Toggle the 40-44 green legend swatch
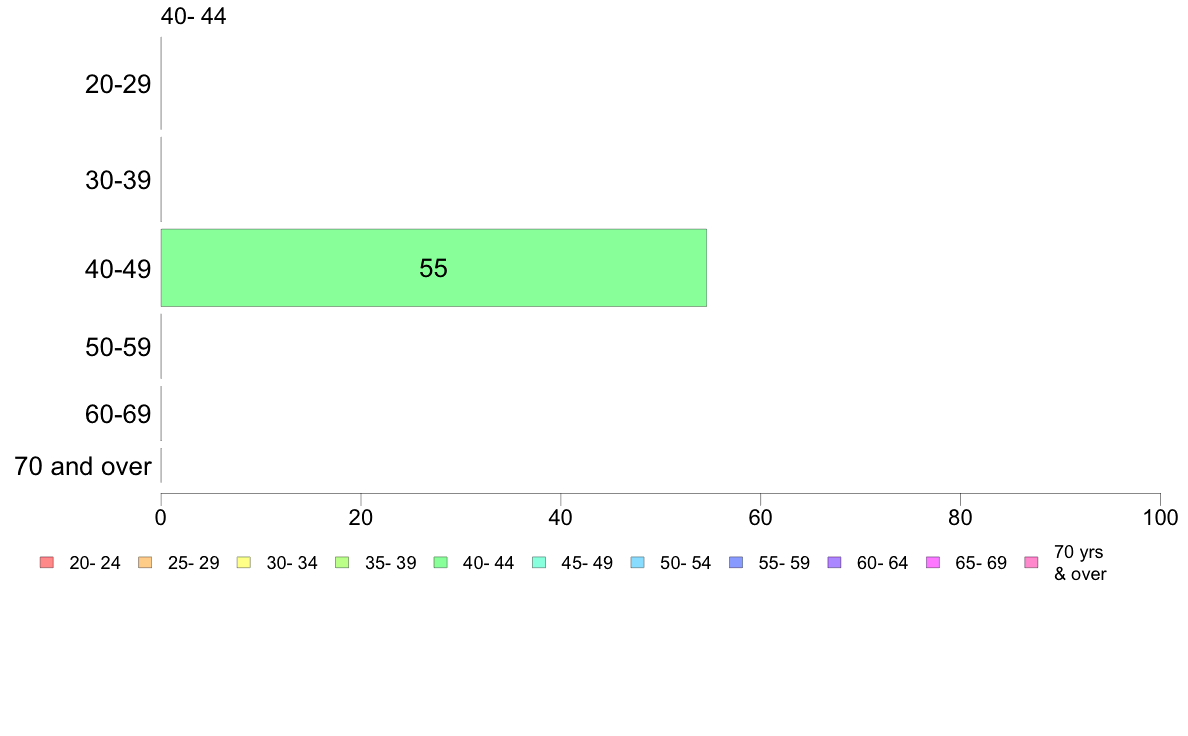 click(441, 562)
